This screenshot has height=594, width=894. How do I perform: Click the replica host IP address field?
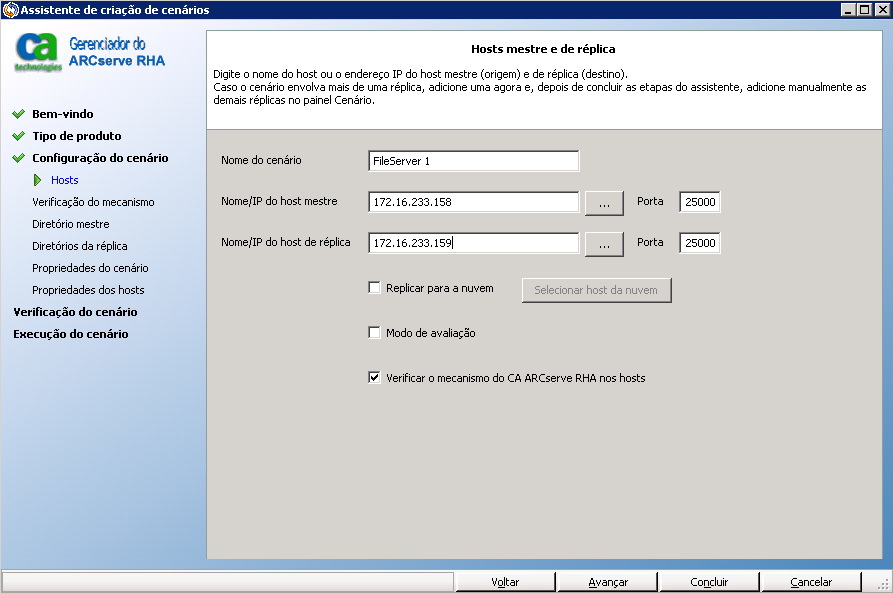(x=473, y=243)
